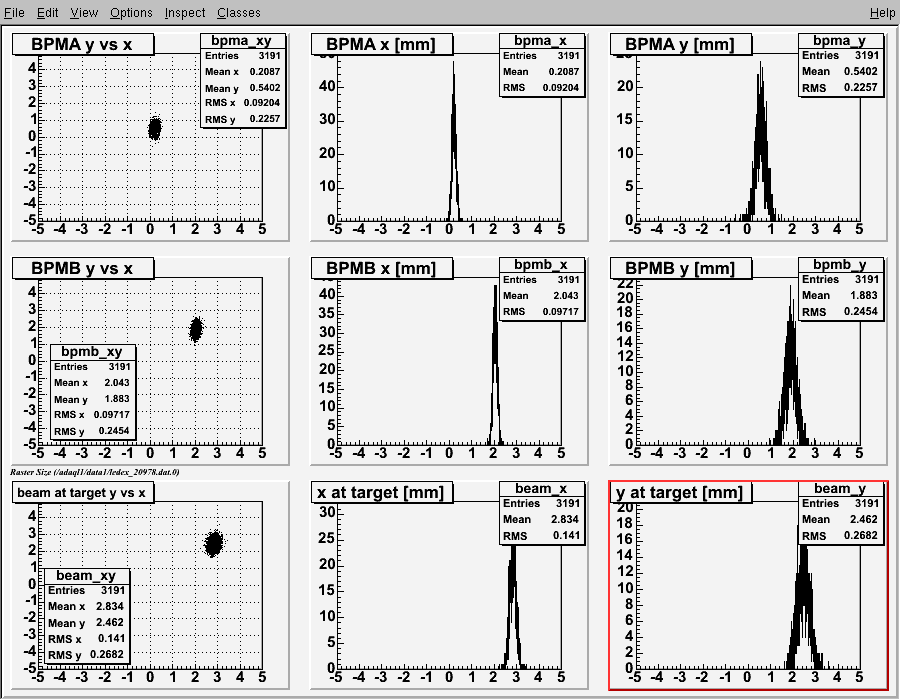The width and height of the screenshot is (900, 700).
Task: Click the bpma_xy statistics box header
Action: [242, 40]
